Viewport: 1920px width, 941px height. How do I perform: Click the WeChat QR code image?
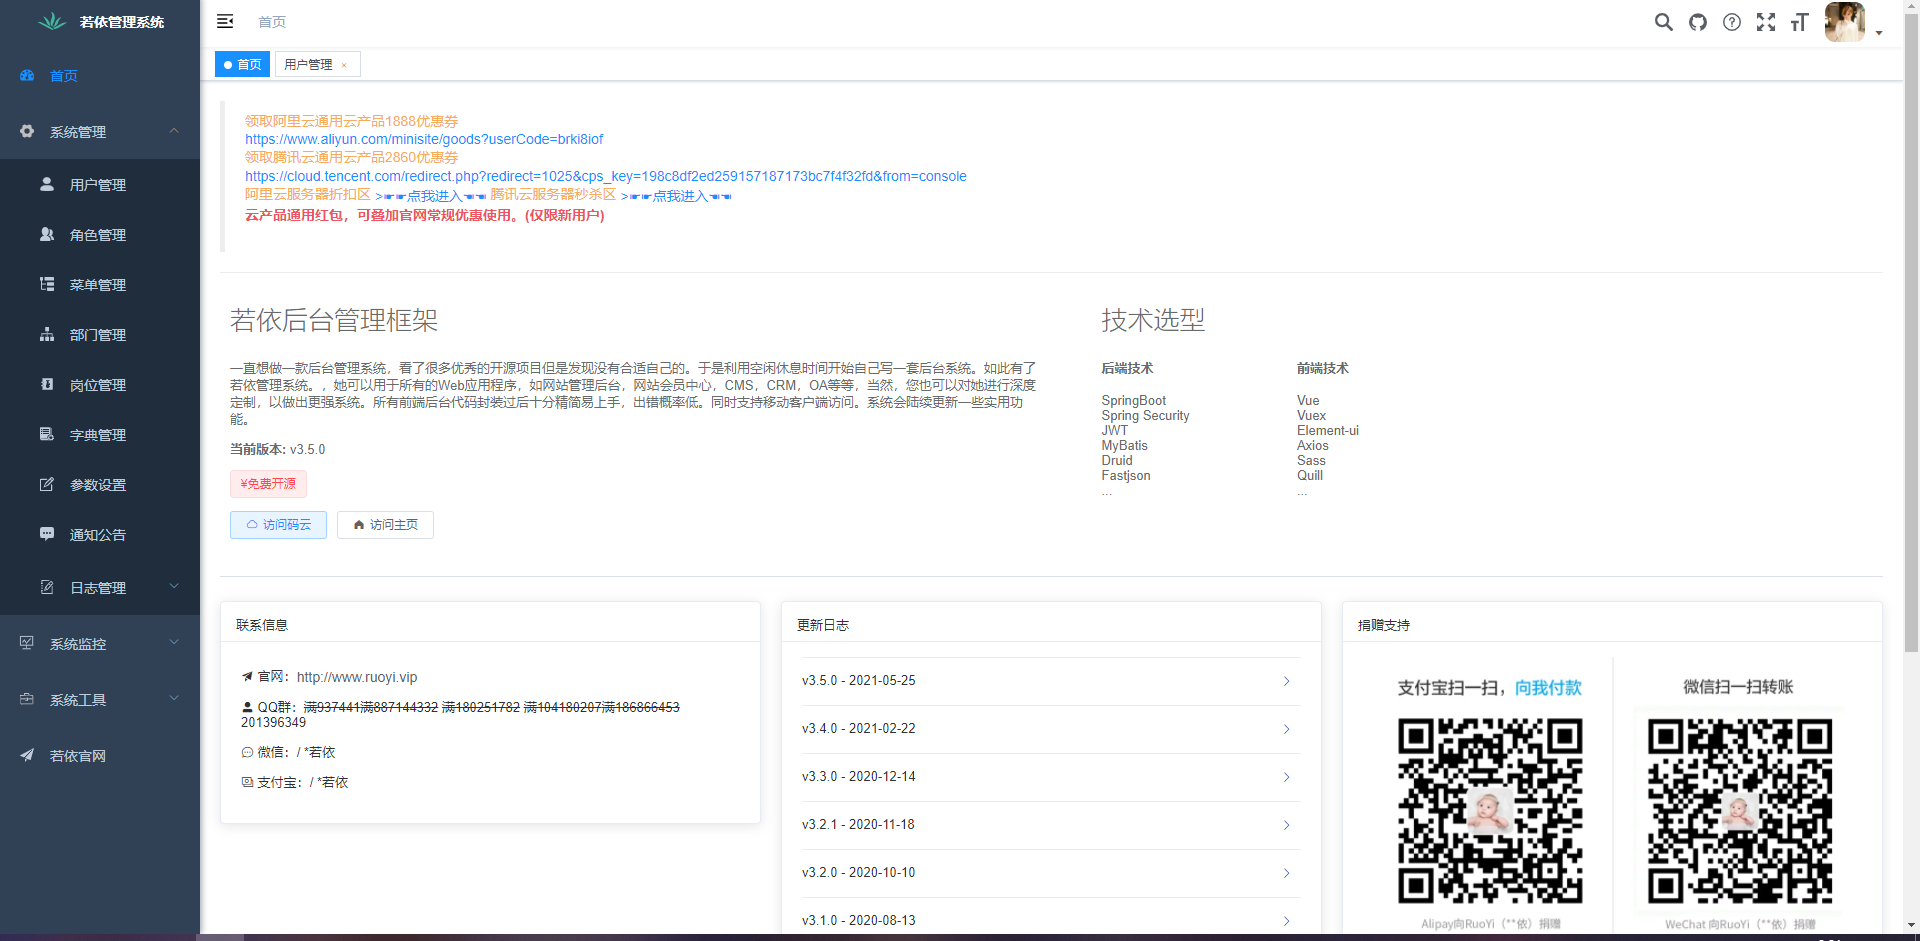click(x=1740, y=811)
